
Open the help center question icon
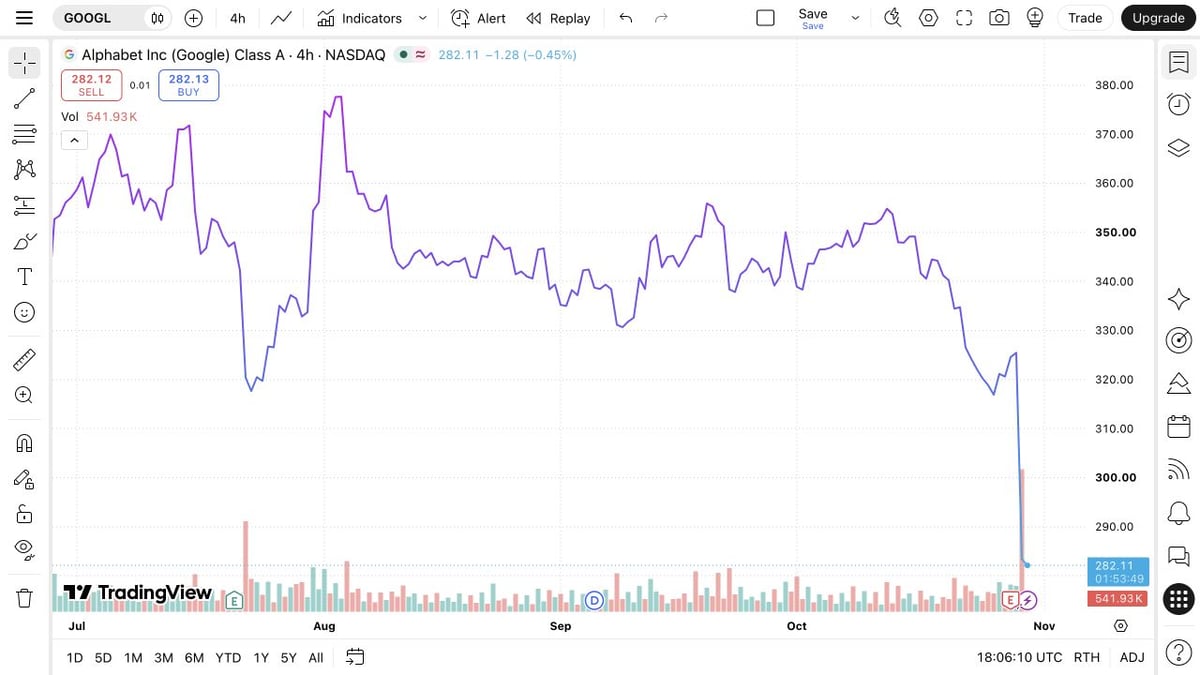[1178, 652]
